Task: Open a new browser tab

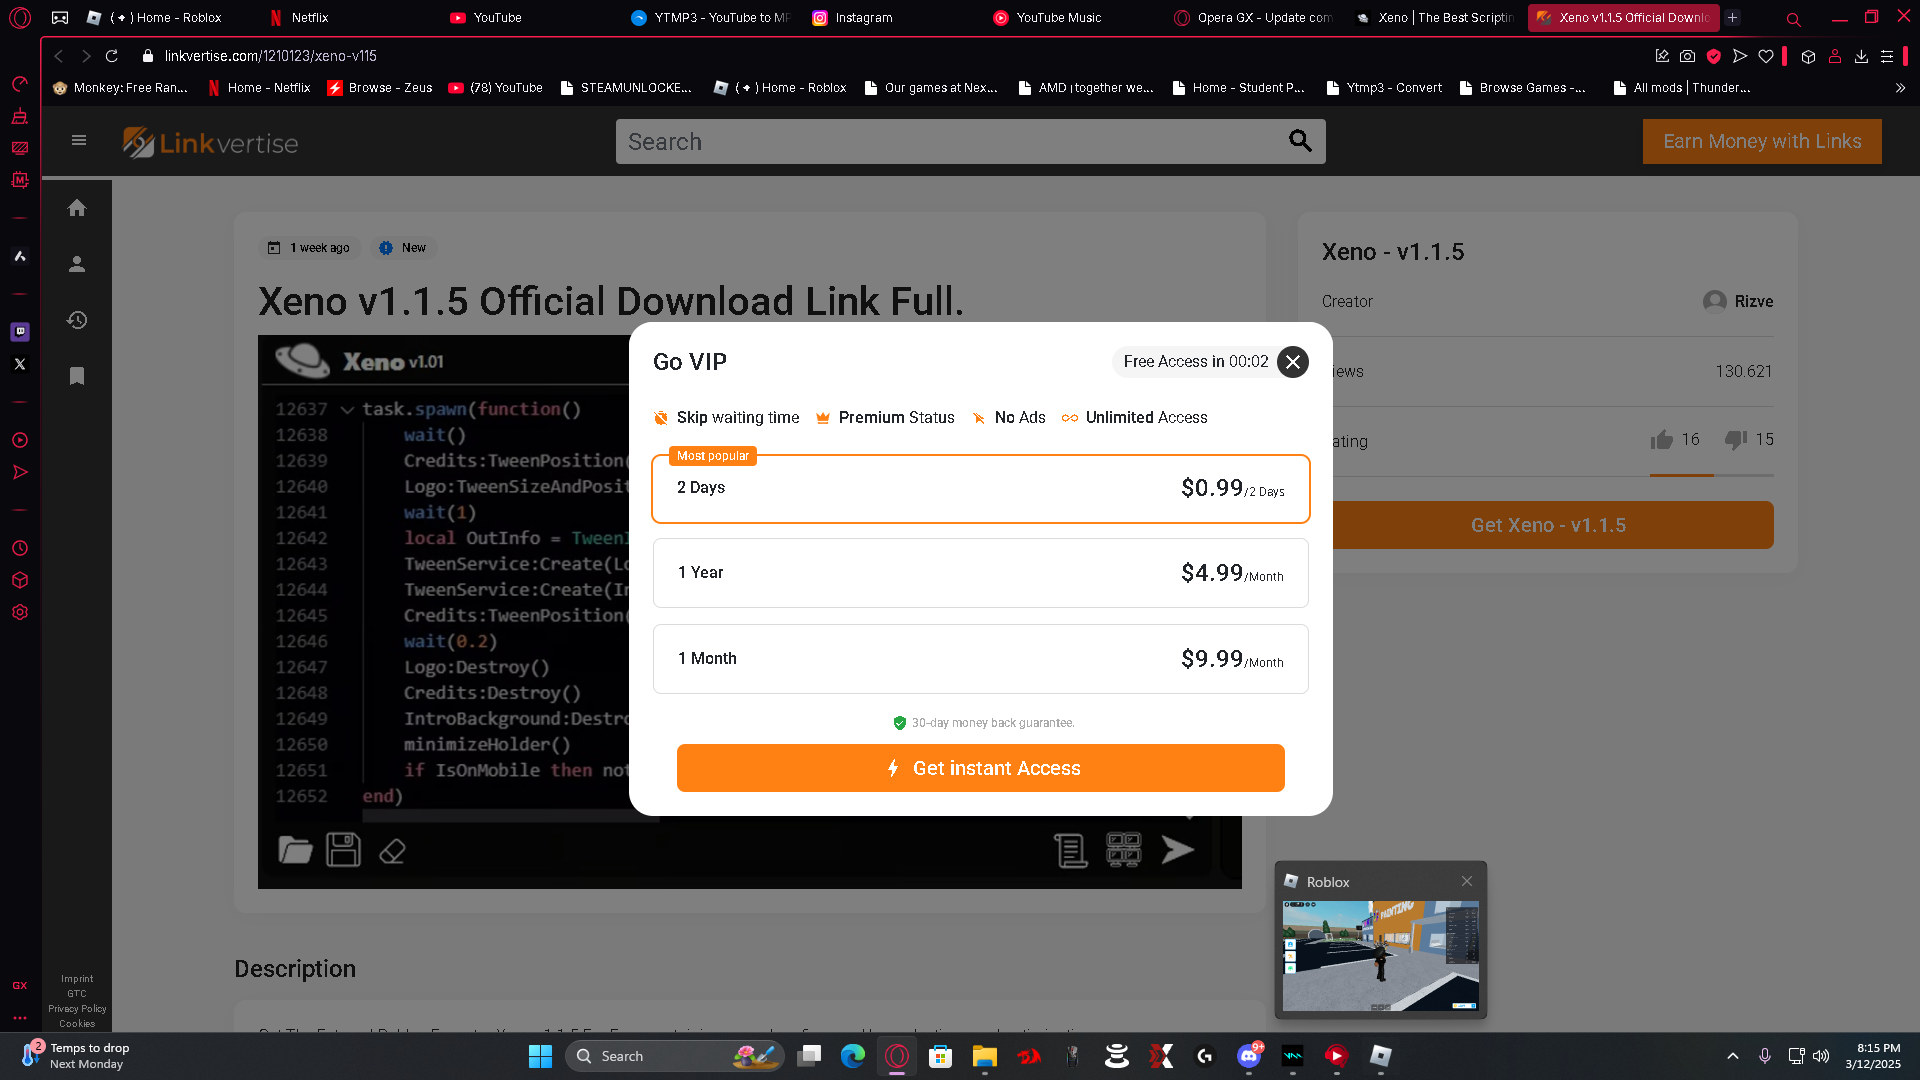Action: [1733, 18]
